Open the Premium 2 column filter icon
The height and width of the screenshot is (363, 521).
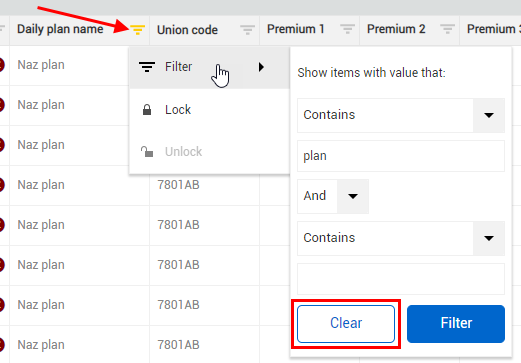point(447,29)
